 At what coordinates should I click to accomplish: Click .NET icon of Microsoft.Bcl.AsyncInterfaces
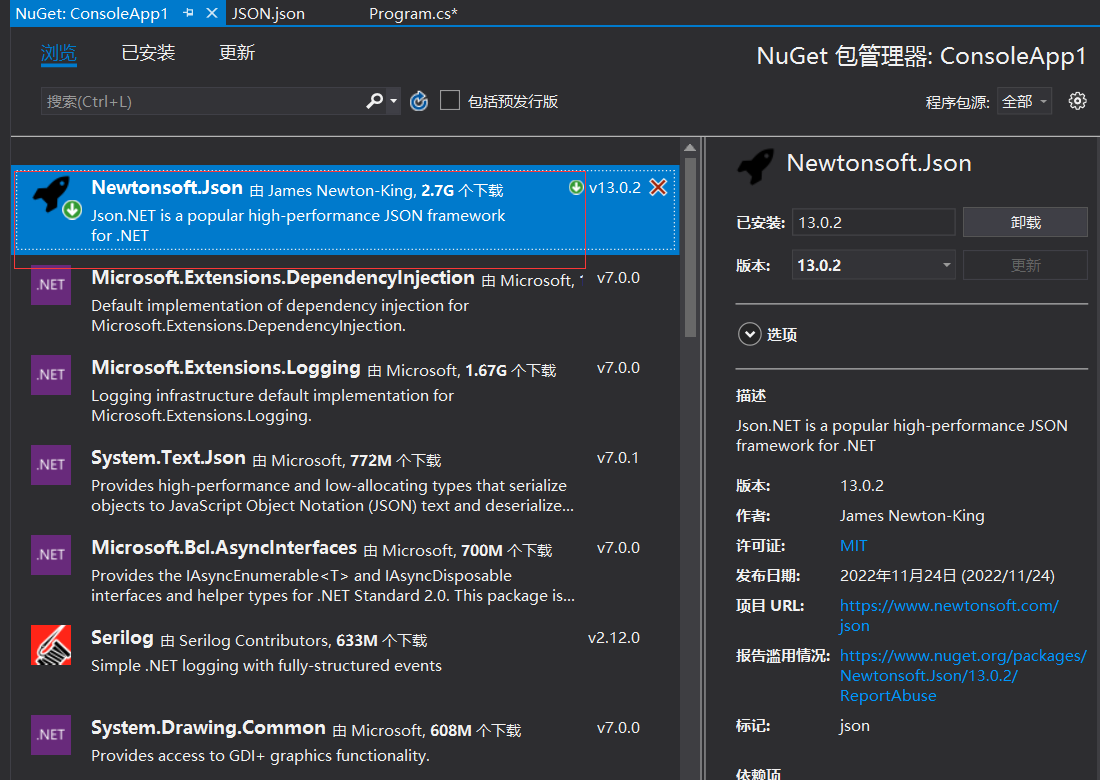click(x=51, y=554)
